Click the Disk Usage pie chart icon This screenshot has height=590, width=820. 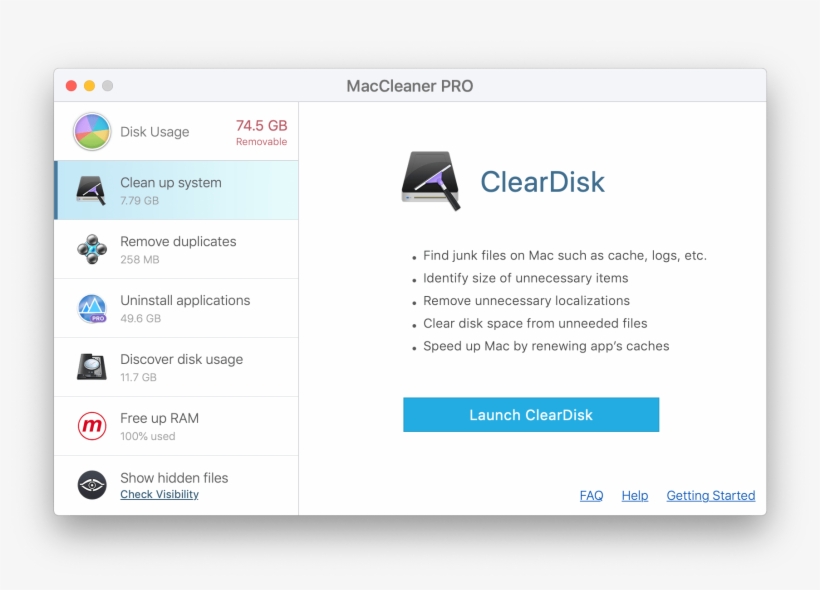click(x=92, y=132)
